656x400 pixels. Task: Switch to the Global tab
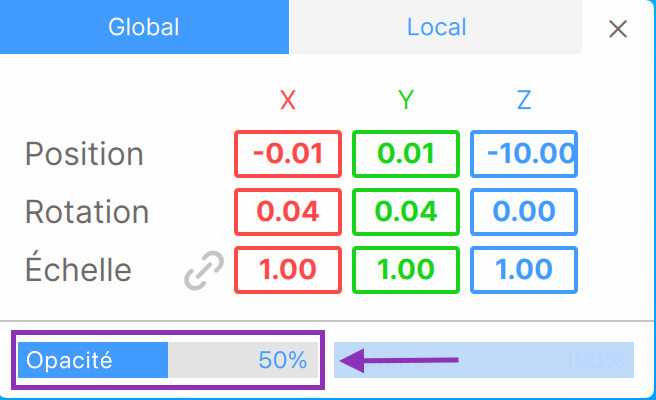point(144,27)
